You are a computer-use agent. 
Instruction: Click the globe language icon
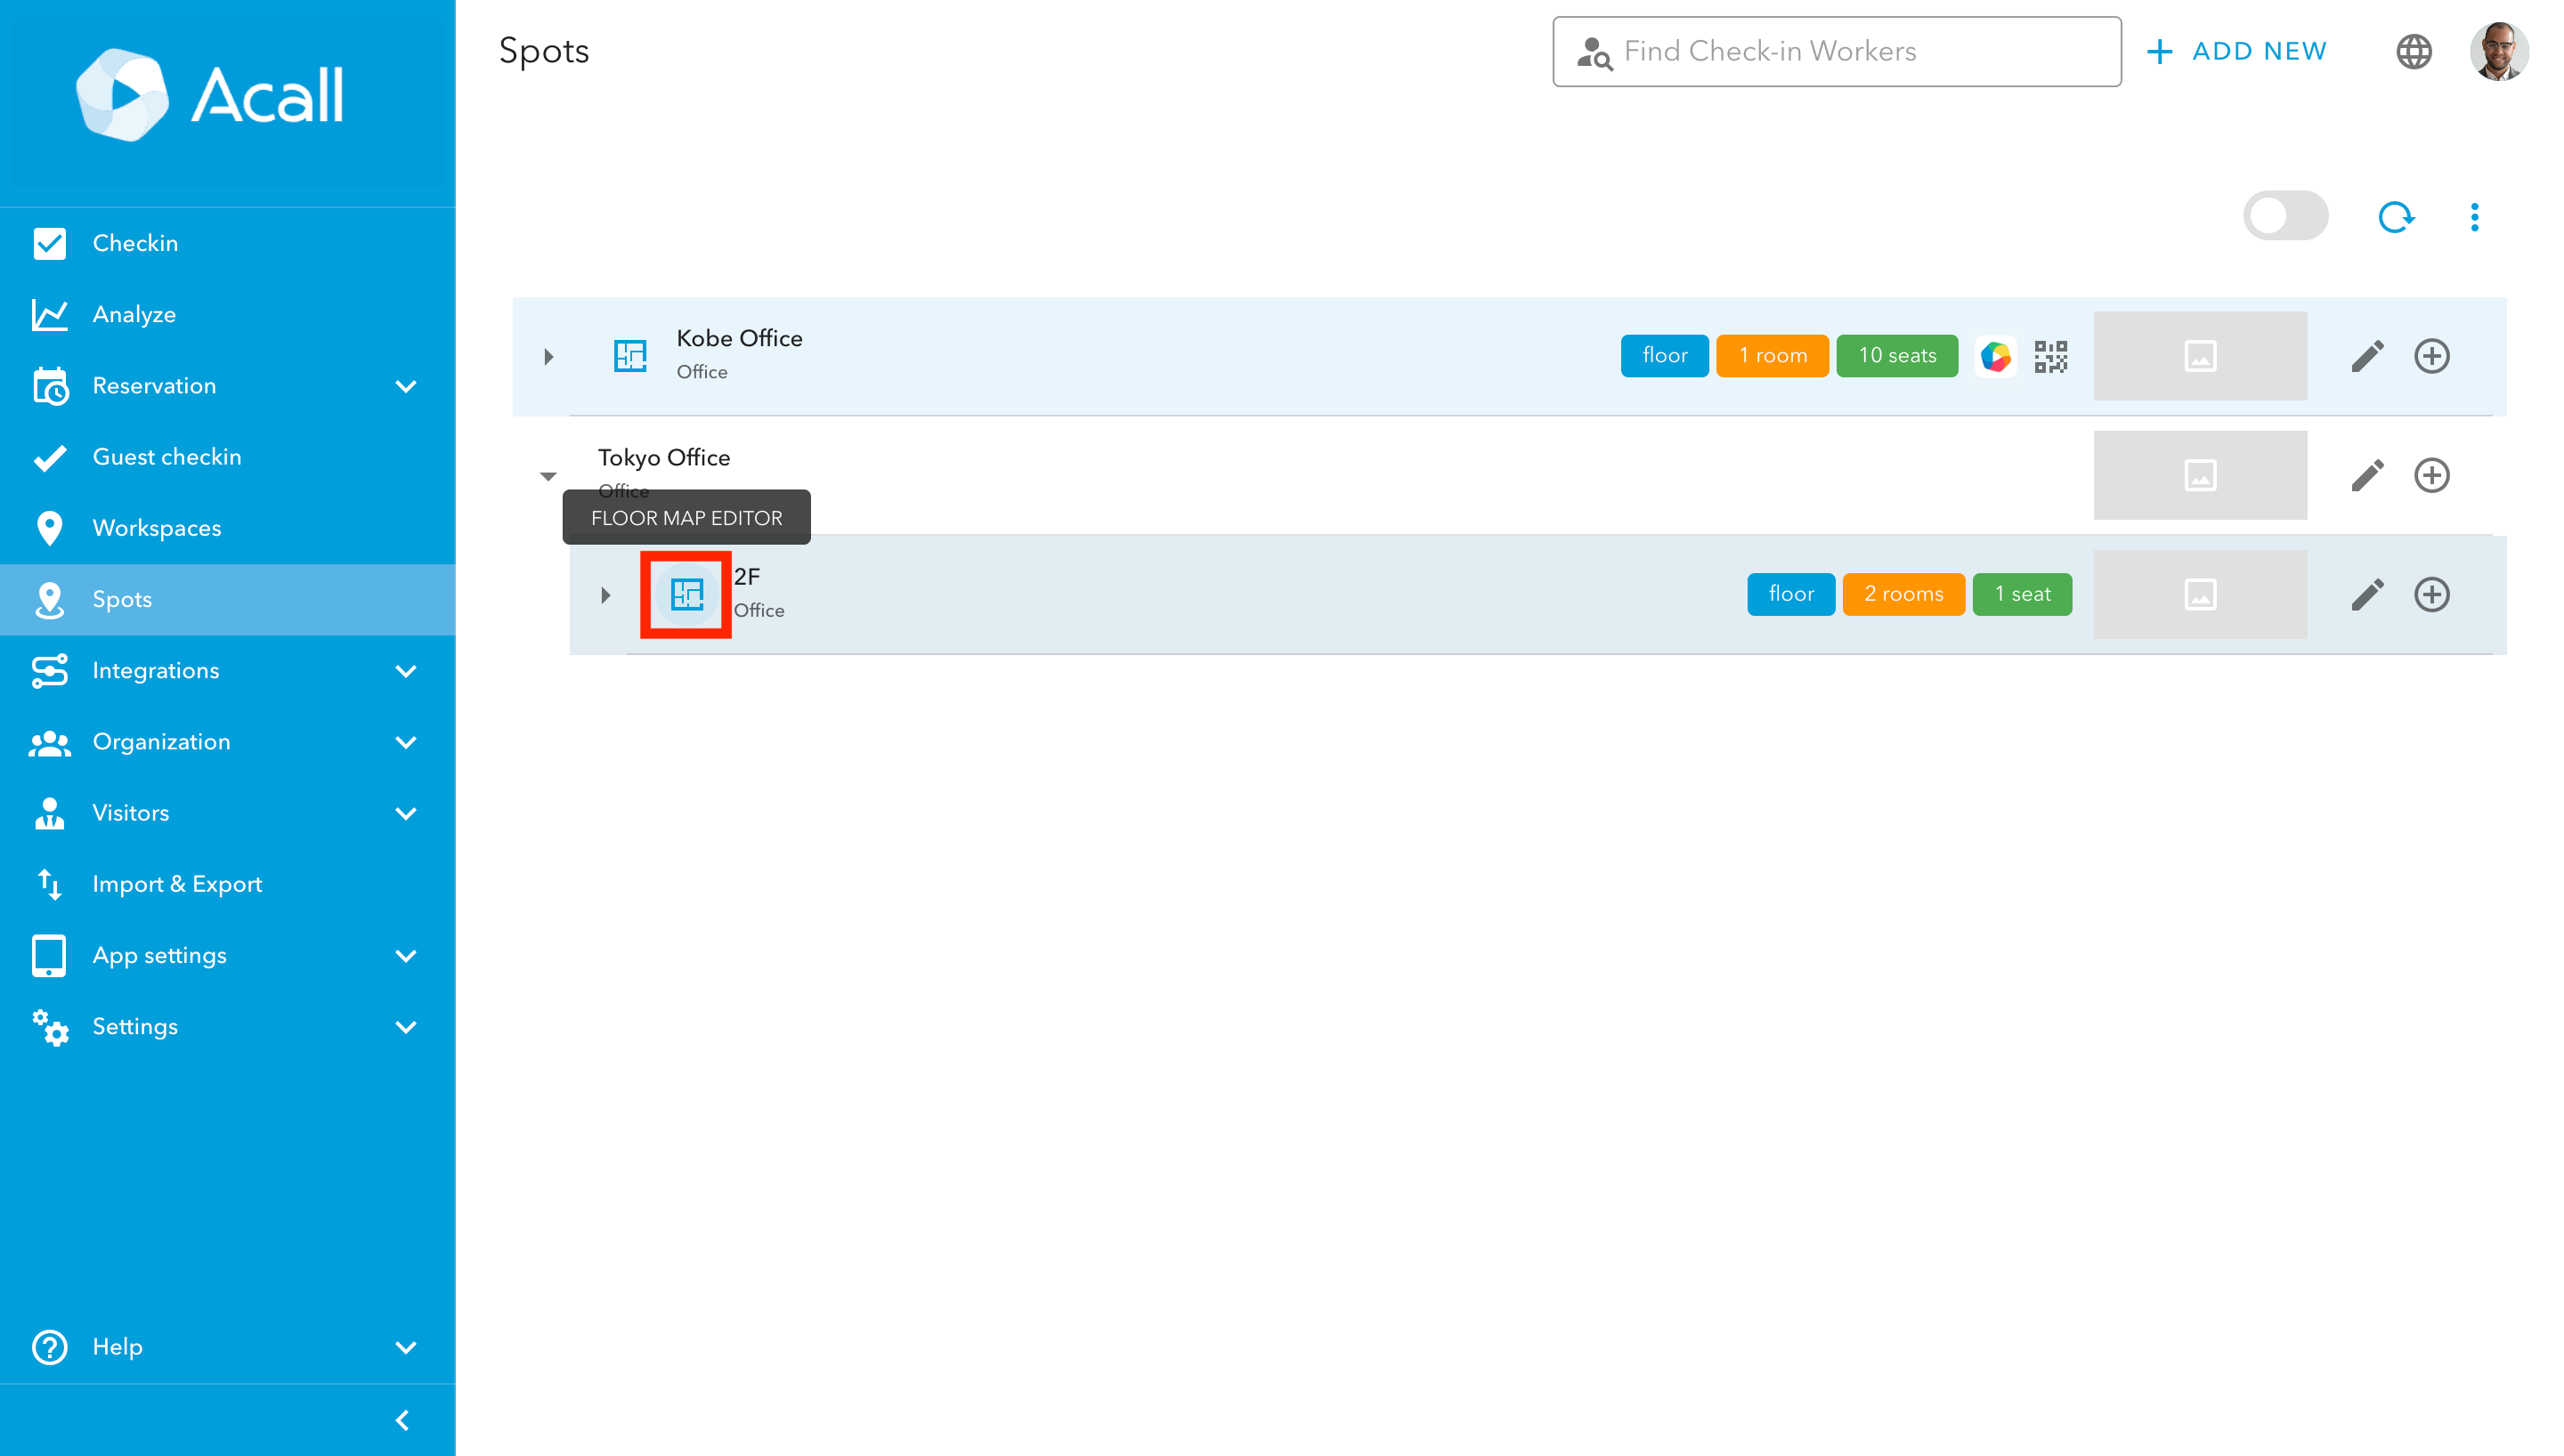2413,51
